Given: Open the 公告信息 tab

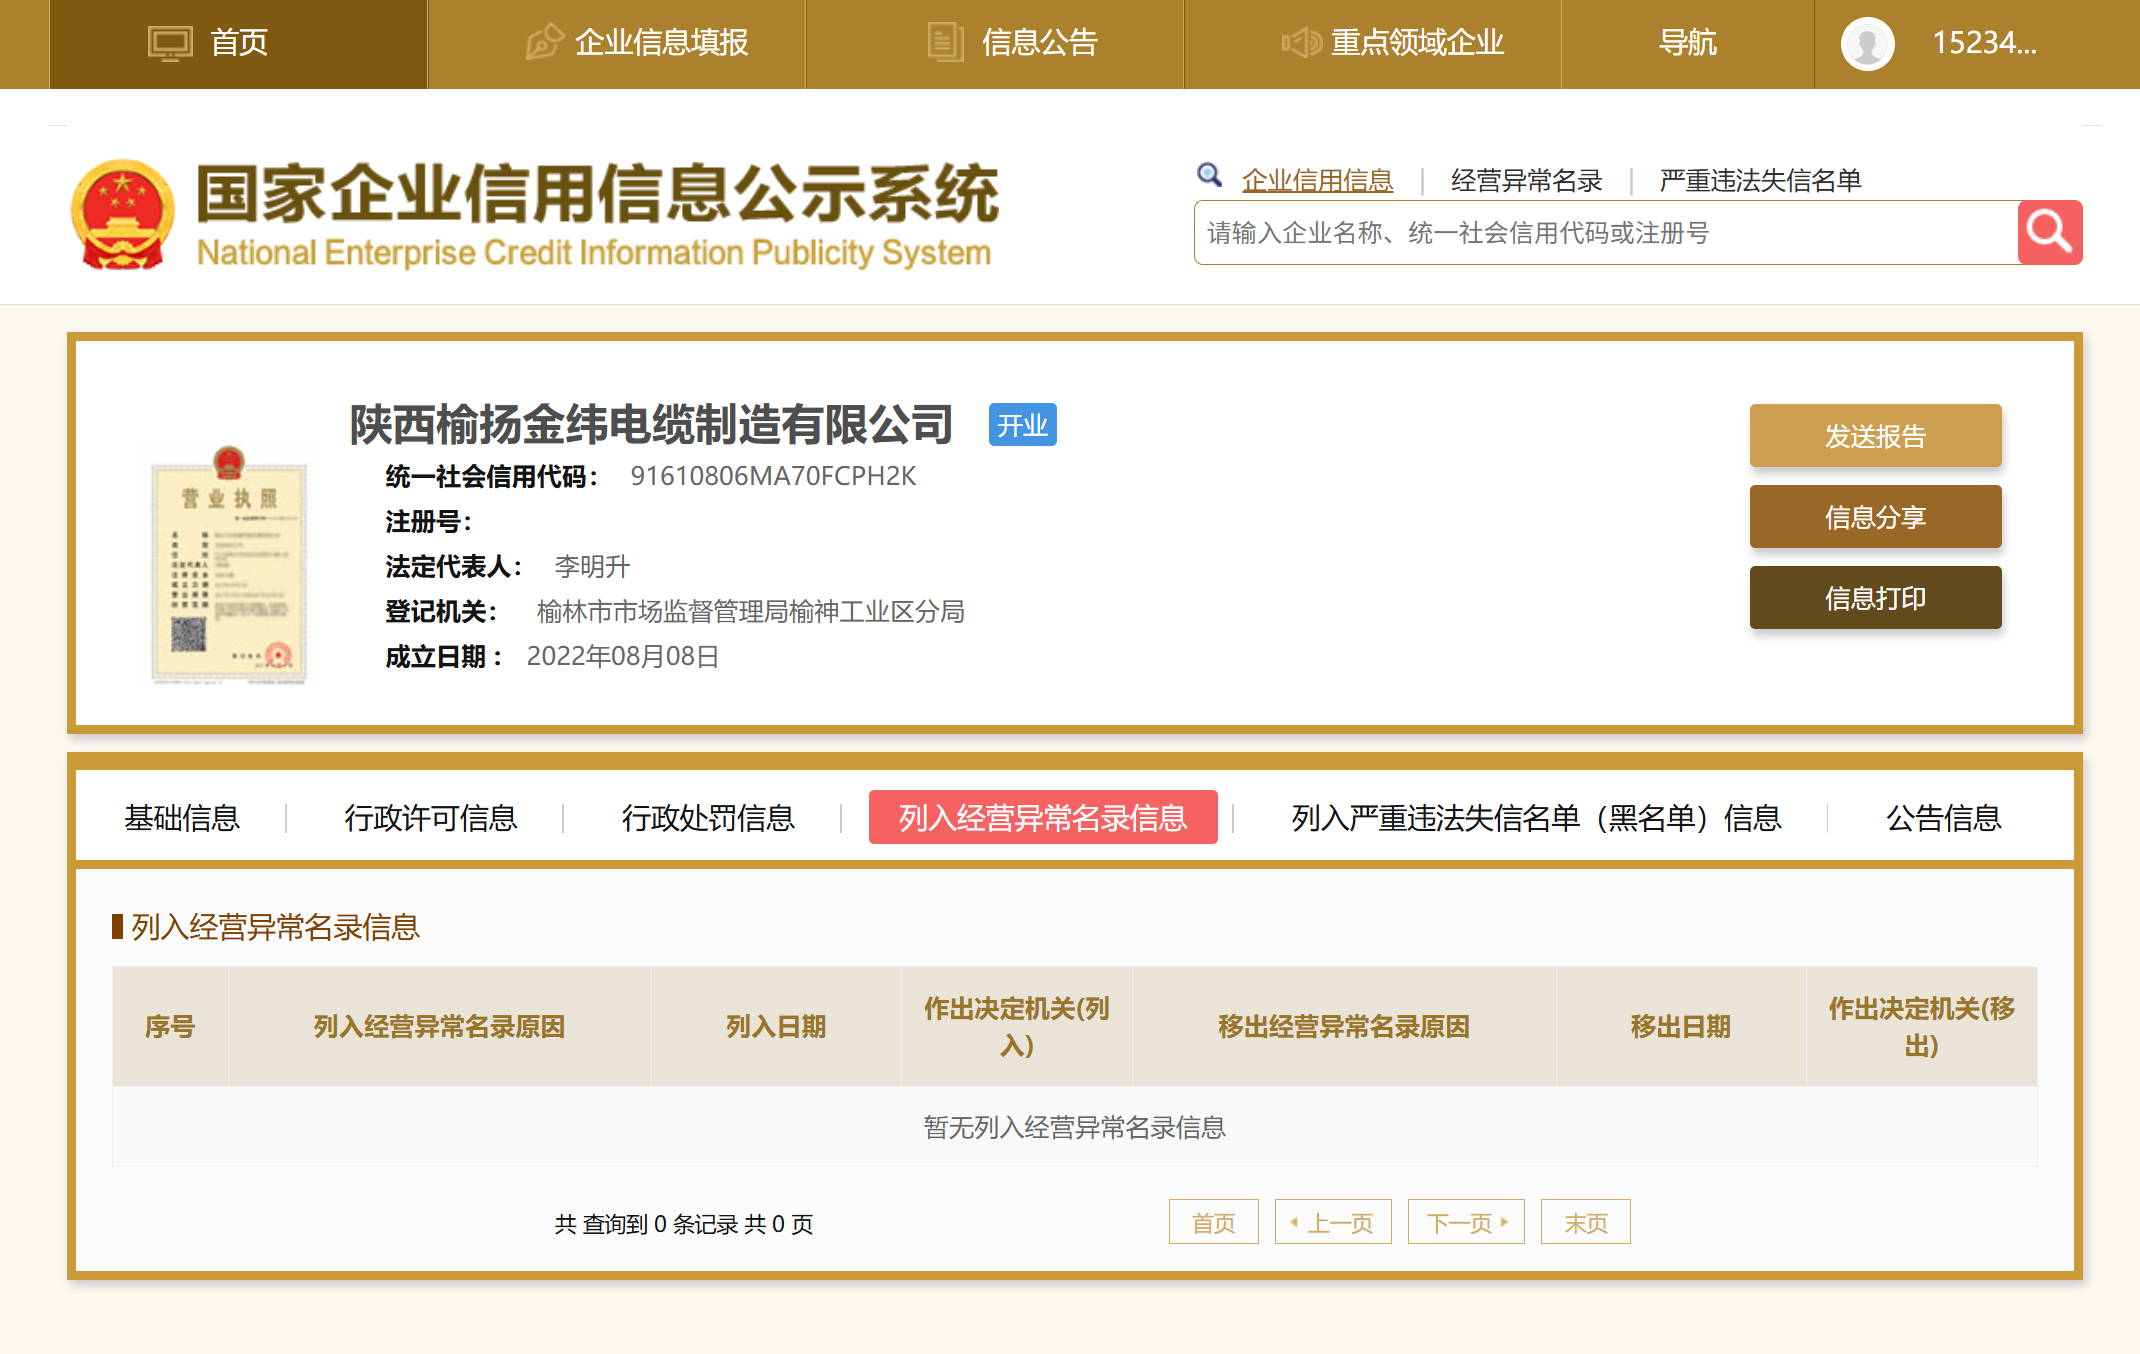Looking at the screenshot, I should click(x=1943, y=818).
